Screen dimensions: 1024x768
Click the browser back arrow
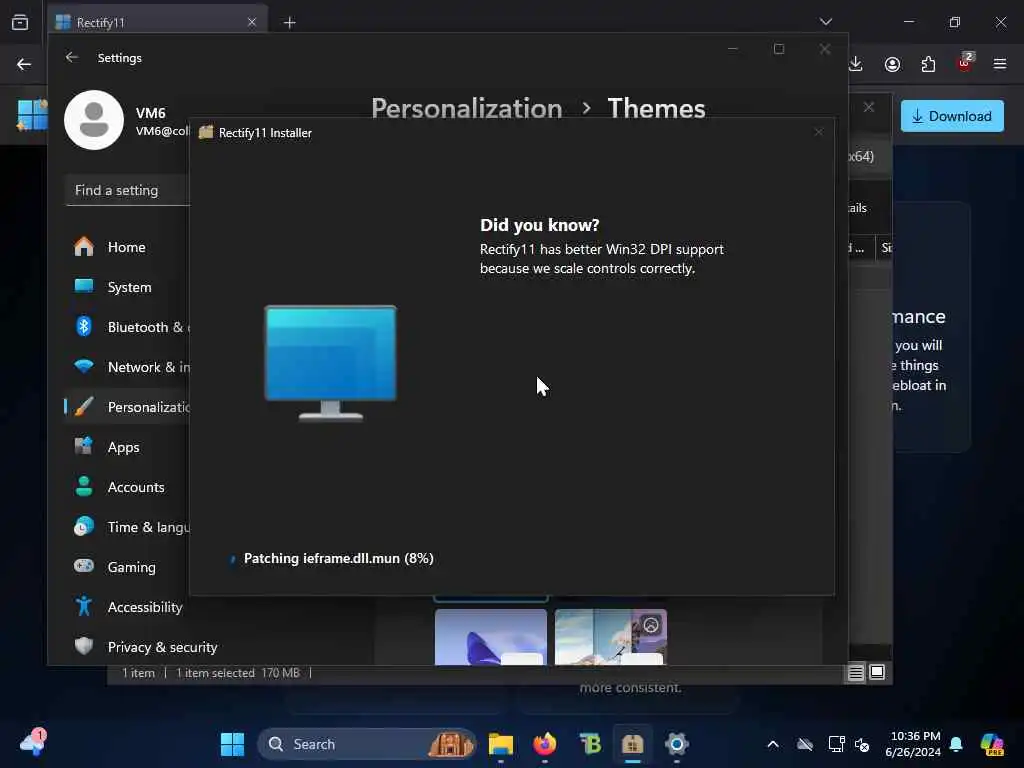(24, 64)
